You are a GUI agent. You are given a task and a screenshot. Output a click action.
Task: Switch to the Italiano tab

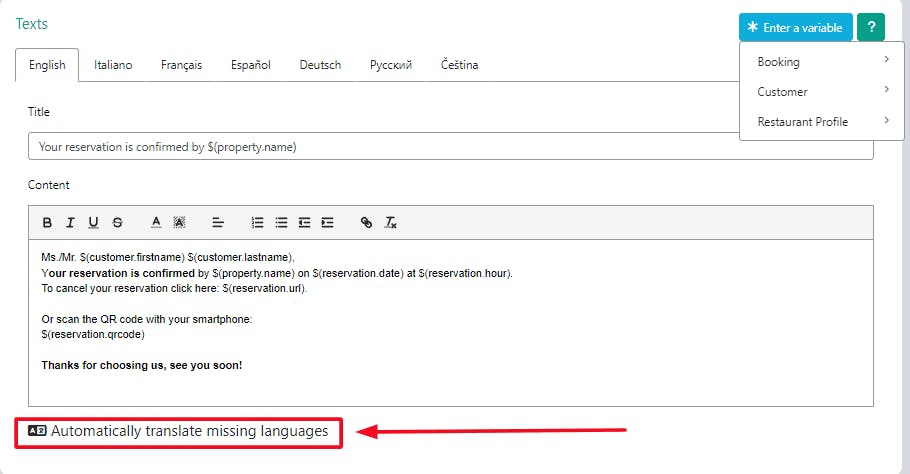(113, 65)
